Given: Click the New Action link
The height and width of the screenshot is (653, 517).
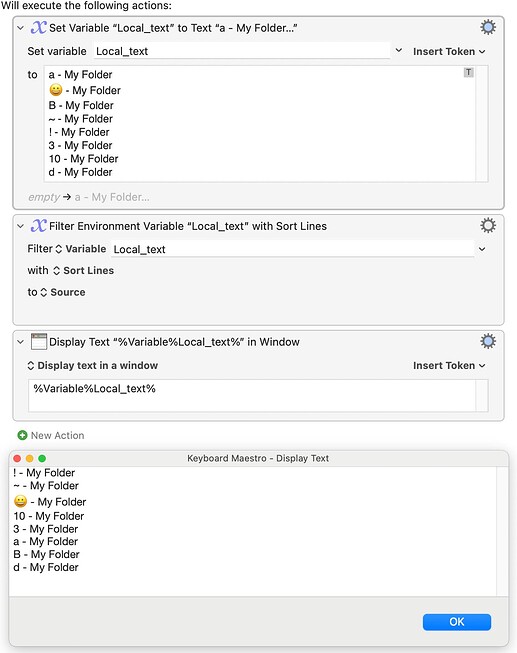Looking at the screenshot, I should [x=57, y=435].
